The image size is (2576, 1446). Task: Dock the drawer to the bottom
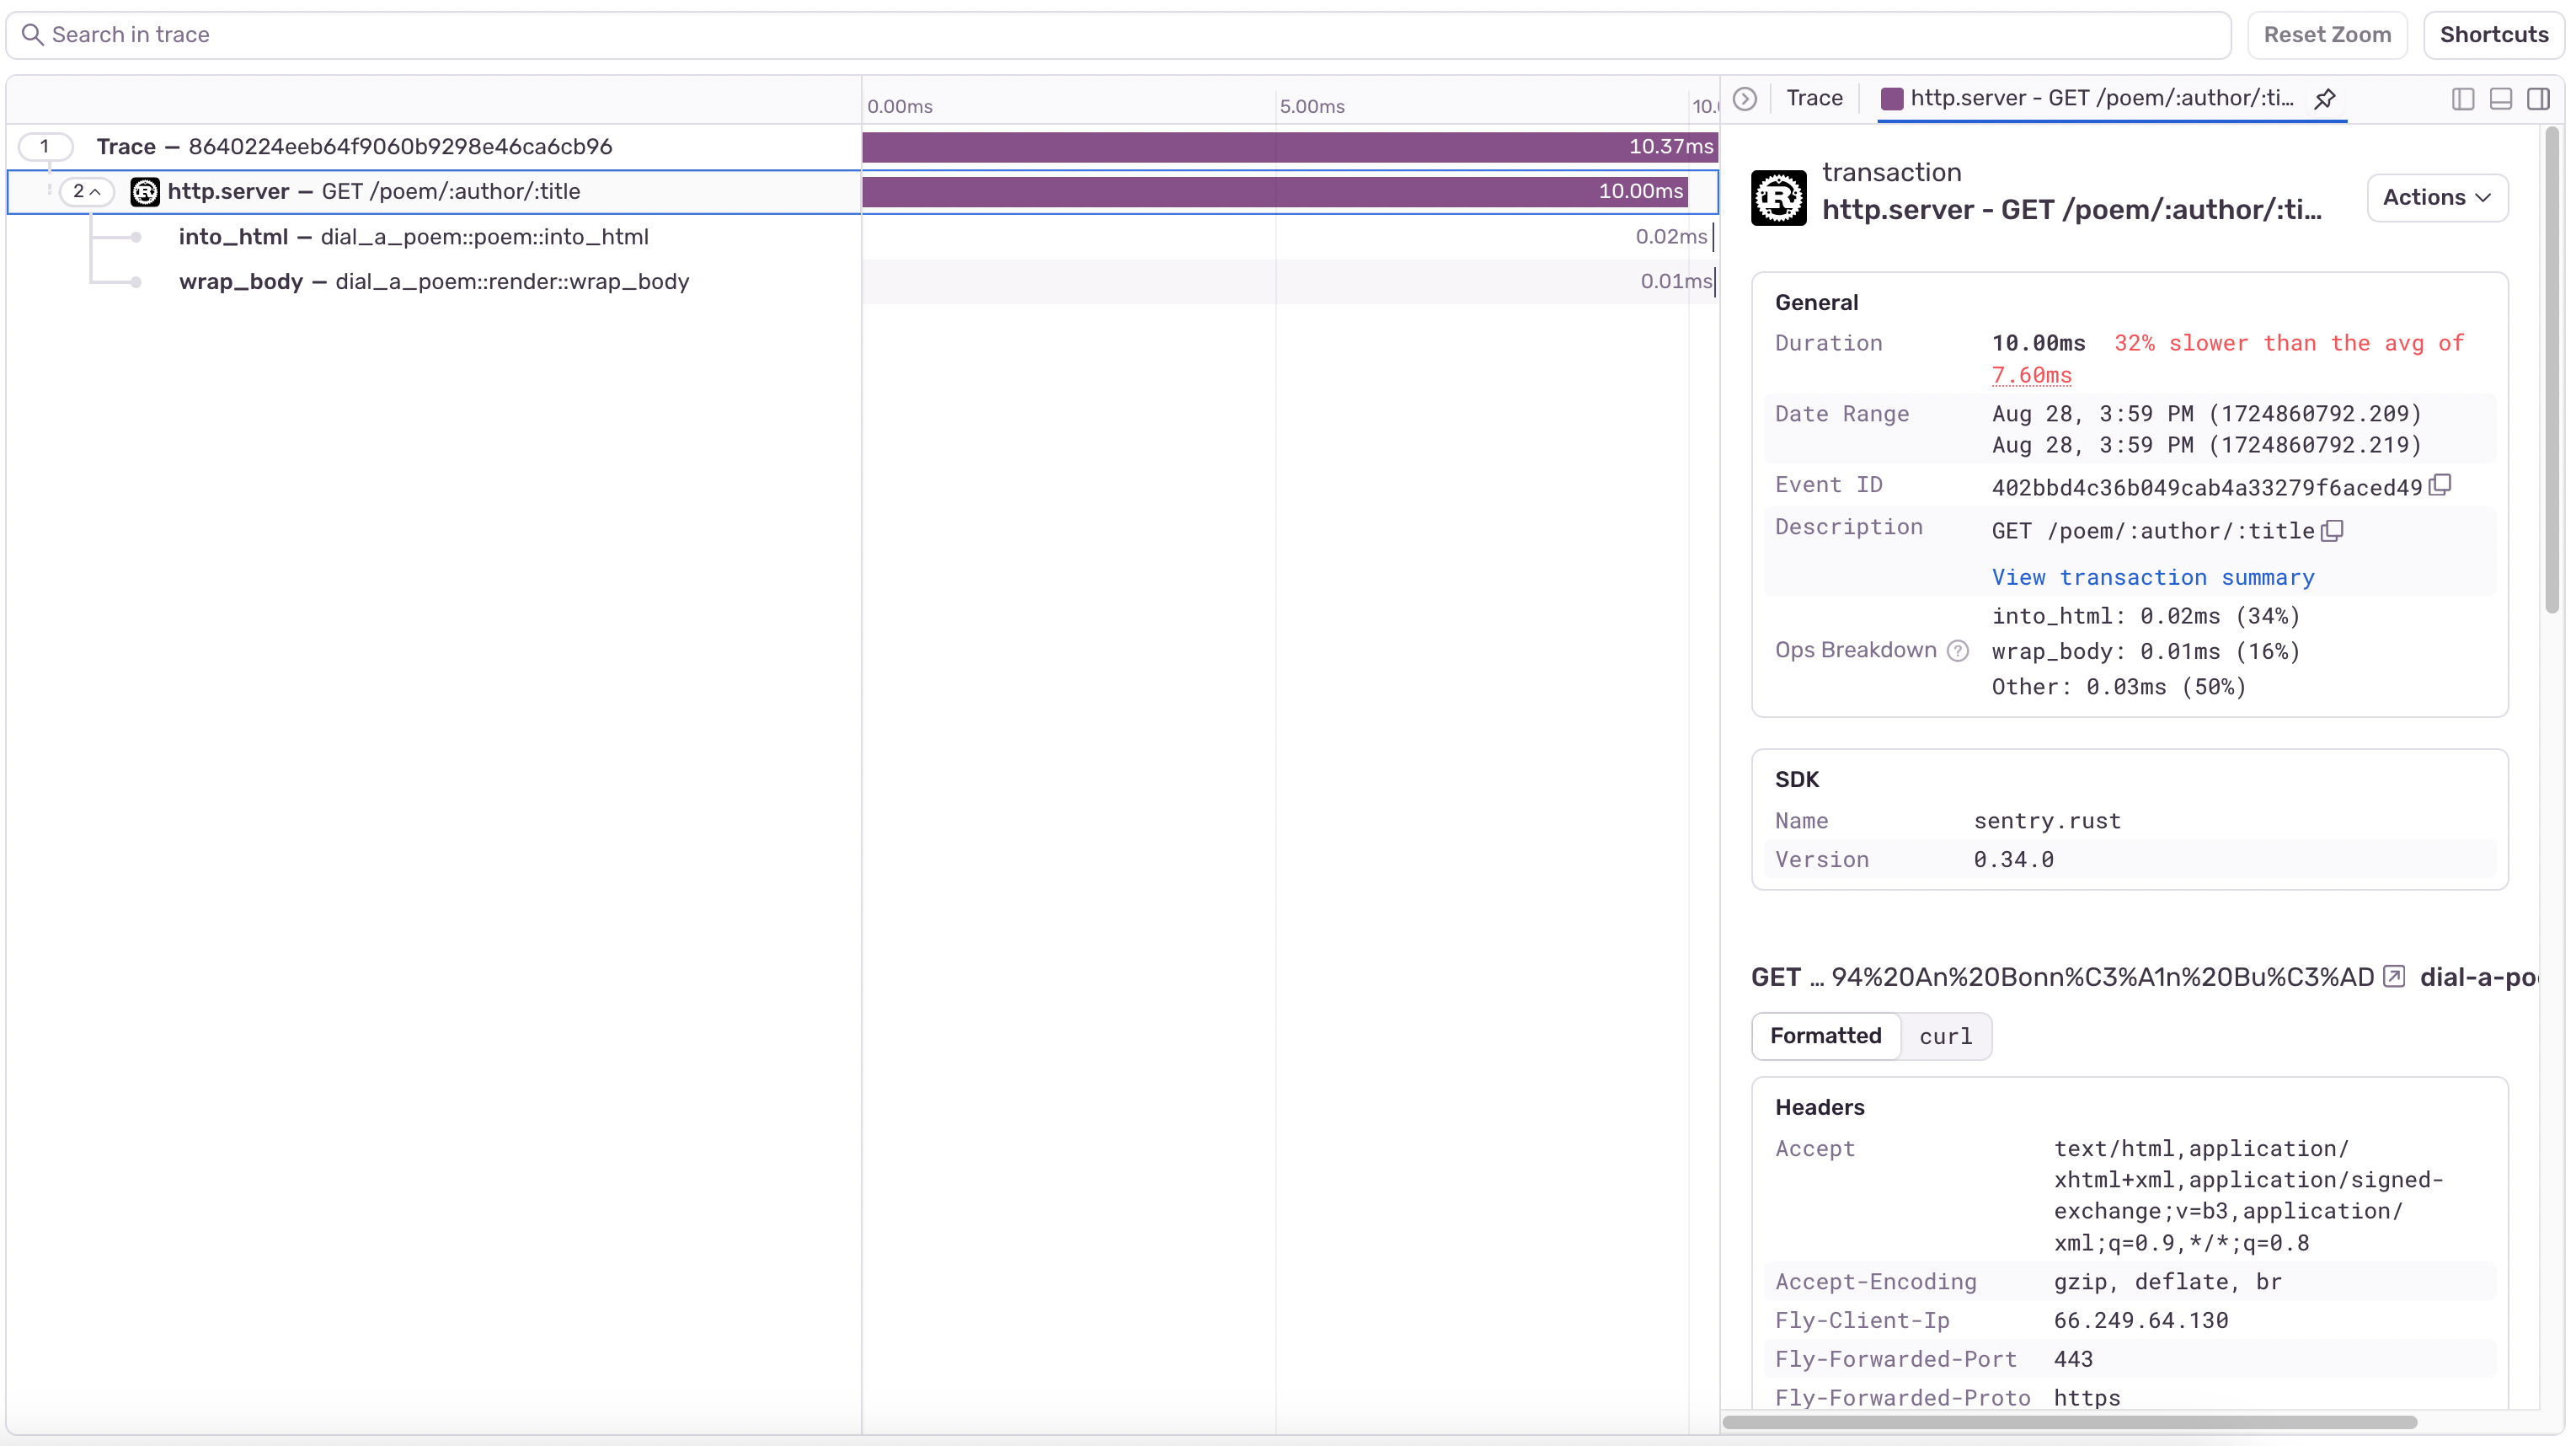point(2500,98)
